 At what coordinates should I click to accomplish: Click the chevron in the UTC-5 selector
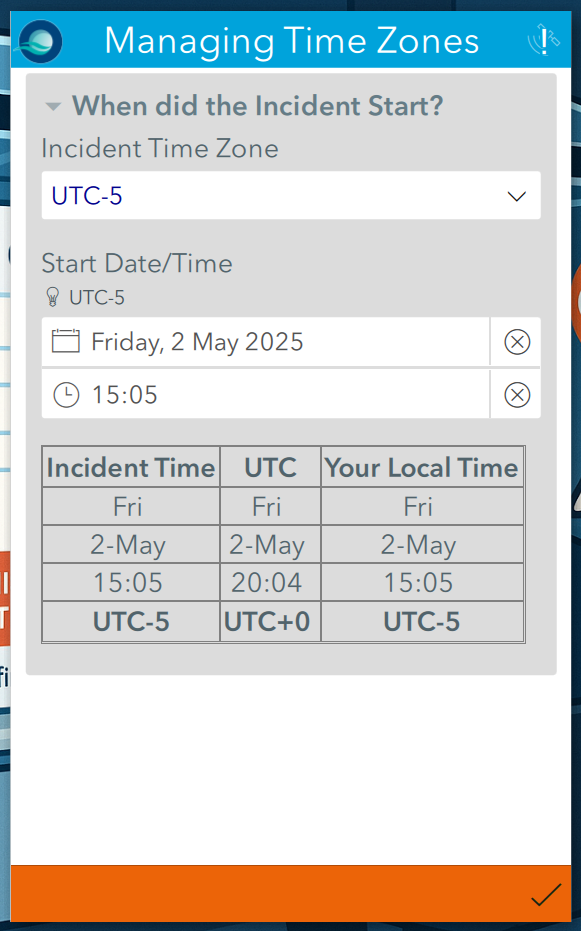coord(516,196)
